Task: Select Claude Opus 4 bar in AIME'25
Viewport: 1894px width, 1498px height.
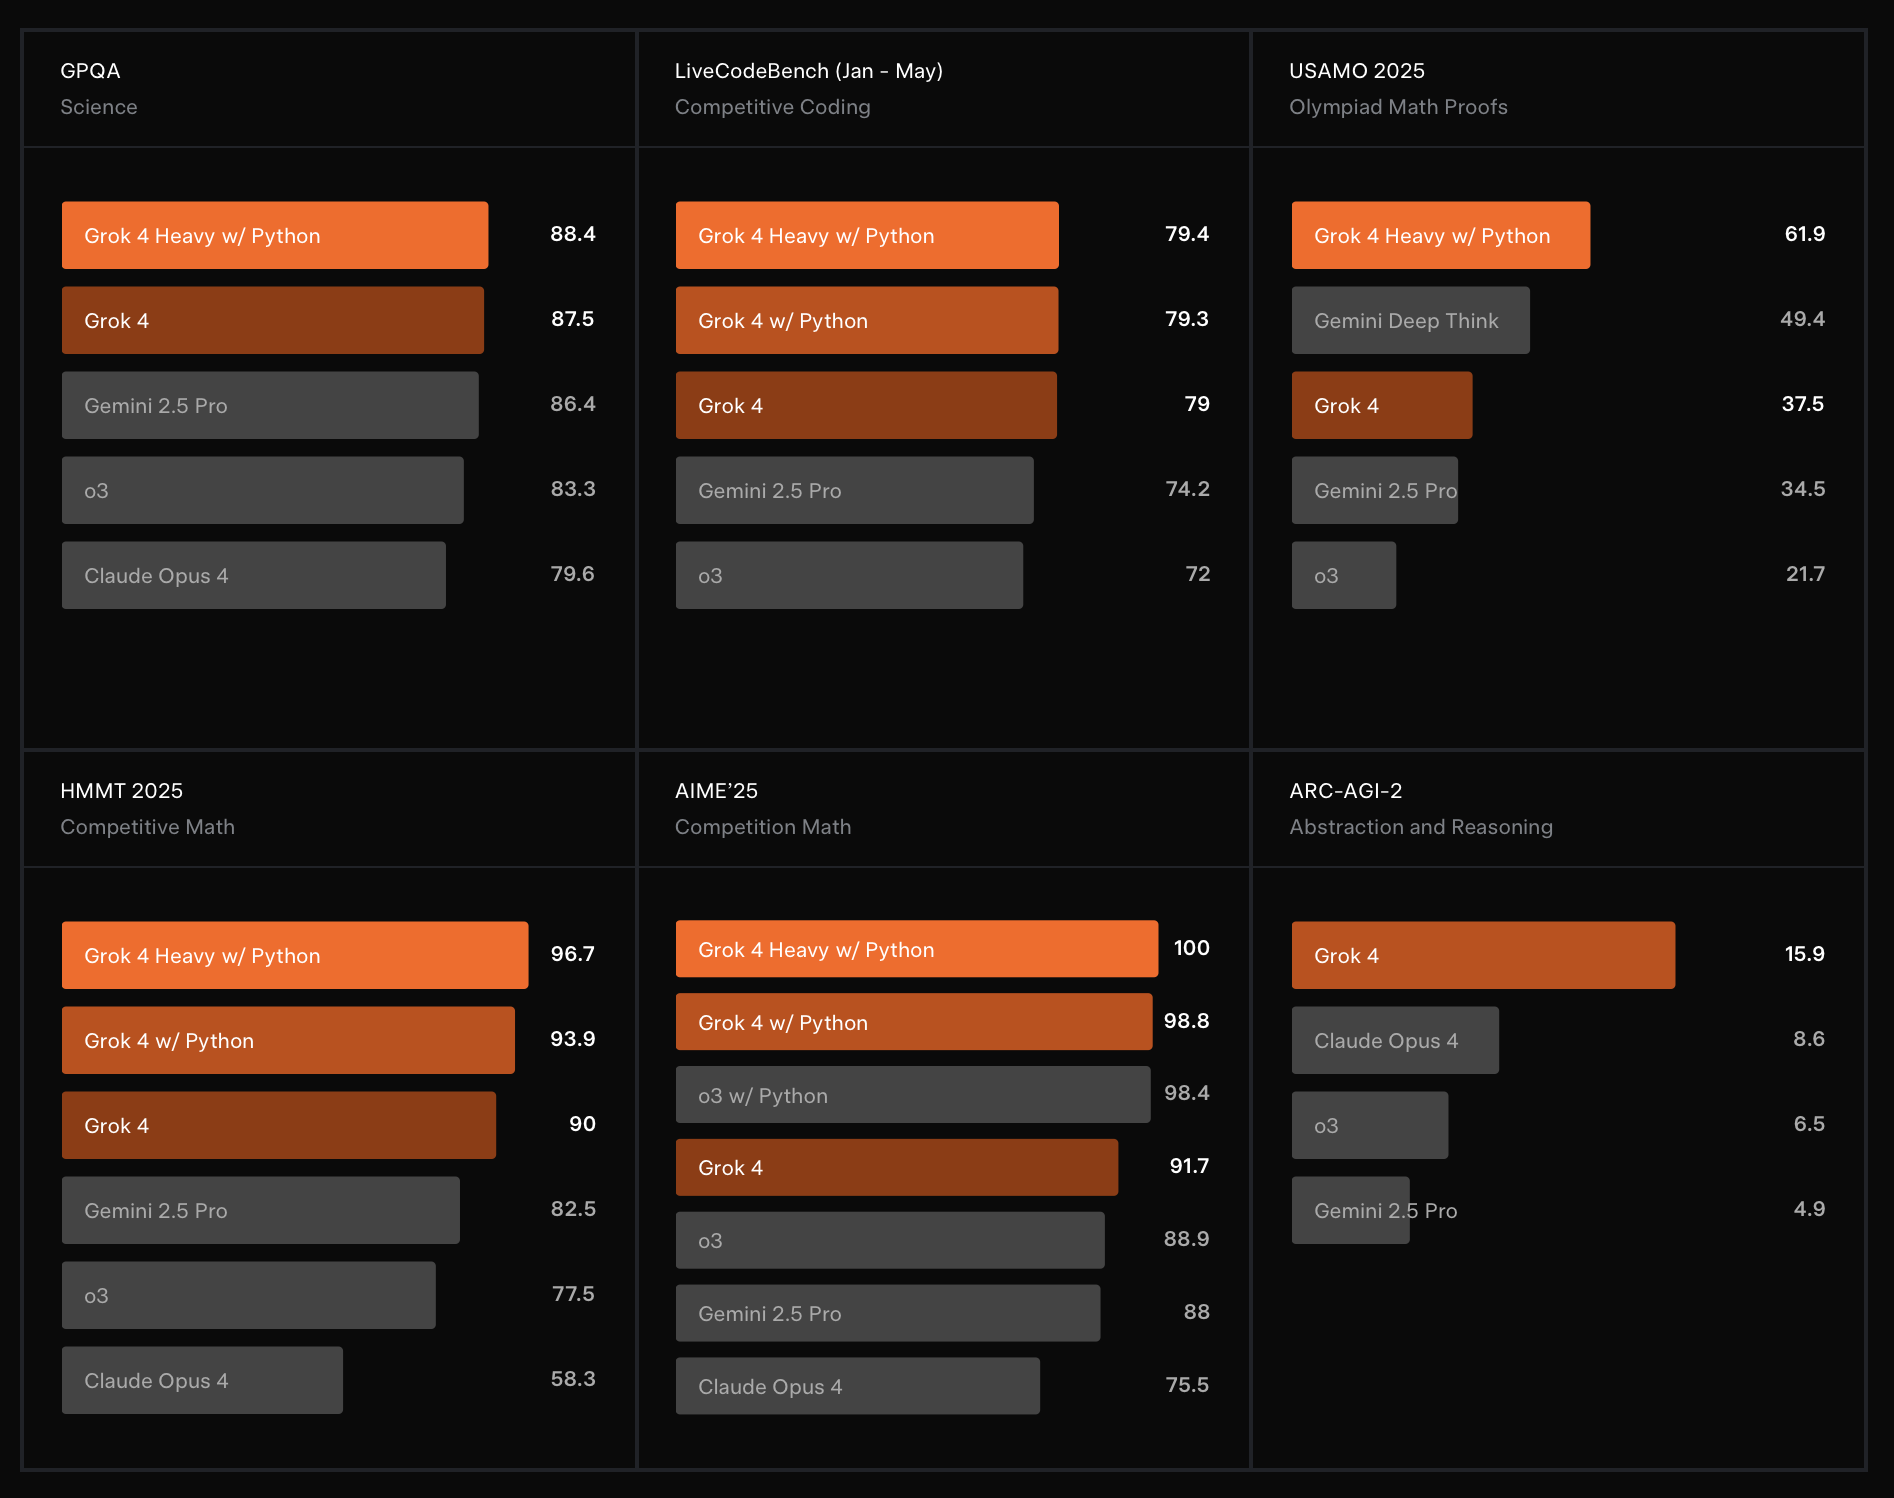Action: click(858, 1386)
